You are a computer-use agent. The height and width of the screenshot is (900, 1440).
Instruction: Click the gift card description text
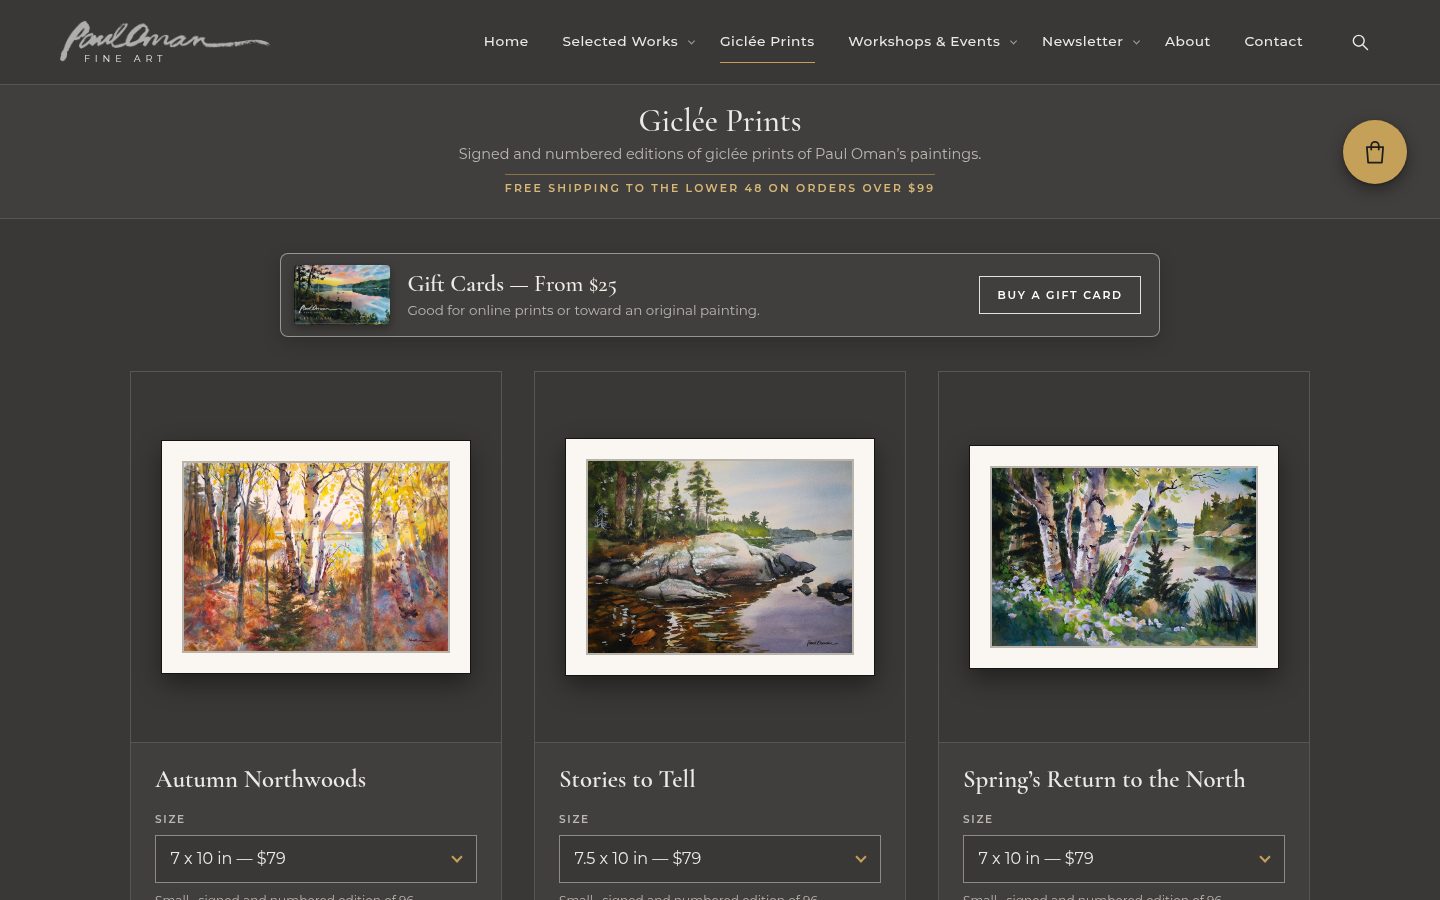click(583, 311)
